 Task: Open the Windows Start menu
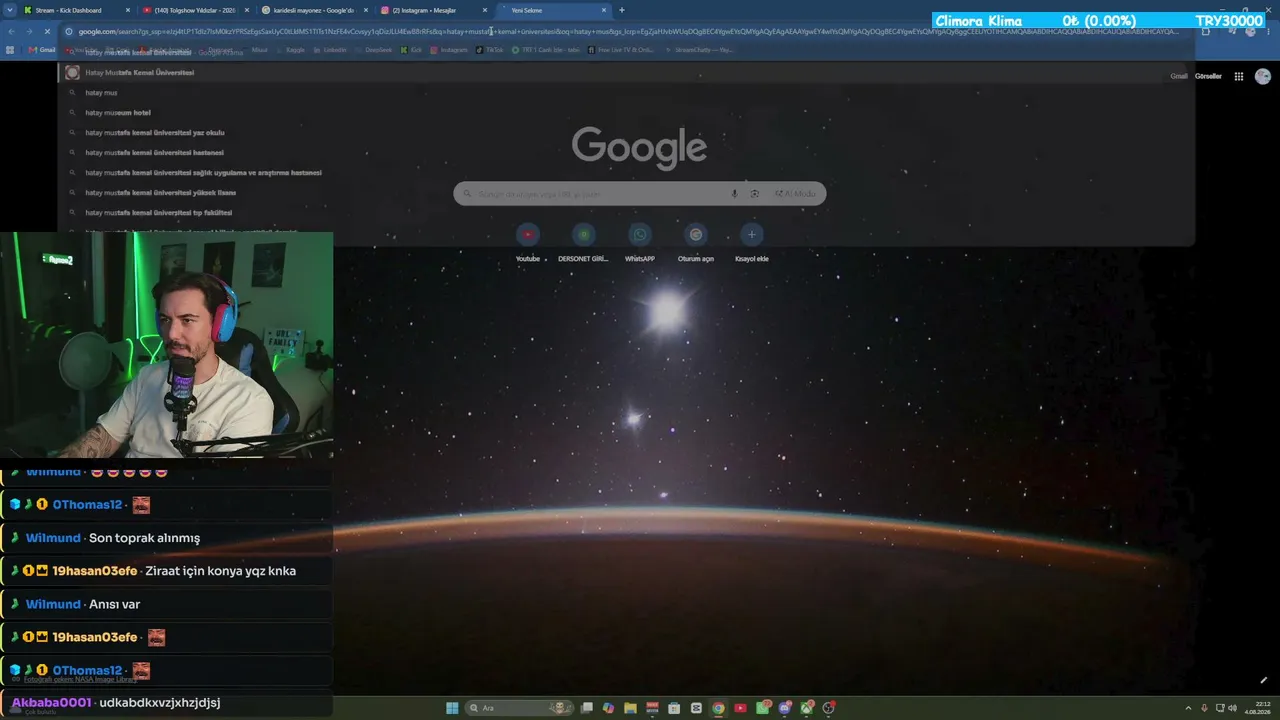coord(452,708)
